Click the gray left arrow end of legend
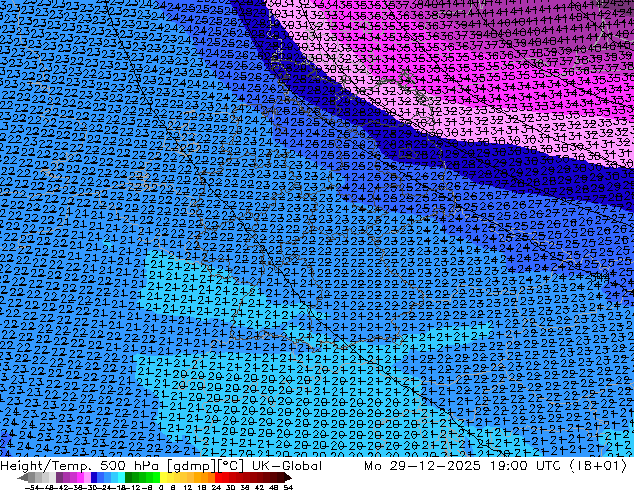 pos(22,477)
